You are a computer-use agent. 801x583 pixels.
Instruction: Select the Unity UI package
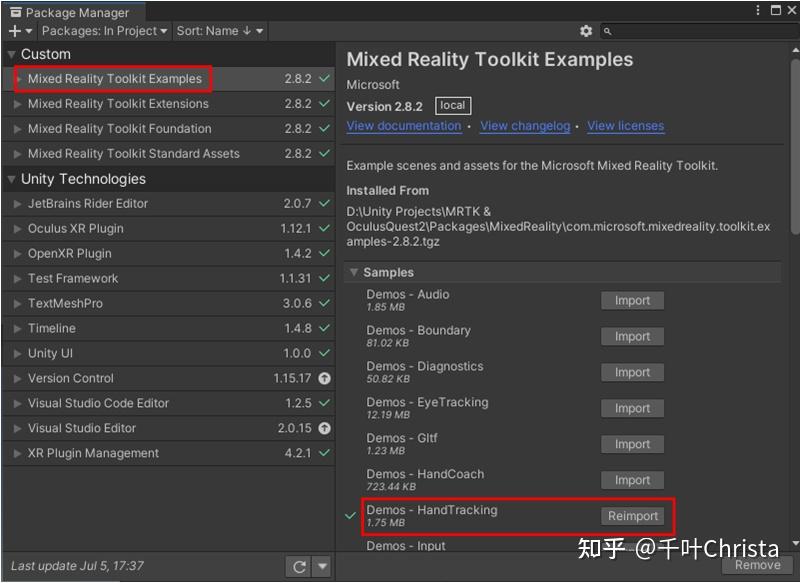point(169,353)
